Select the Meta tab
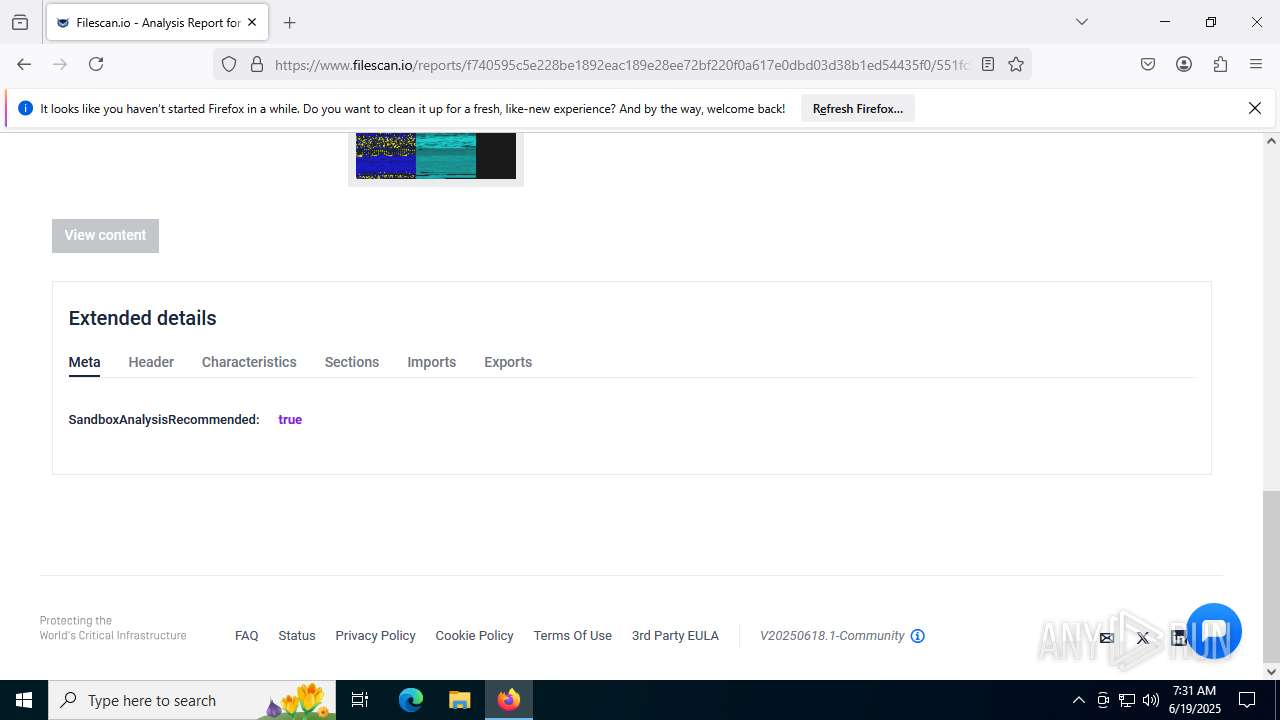Viewport: 1280px width, 720px height. [84, 362]
